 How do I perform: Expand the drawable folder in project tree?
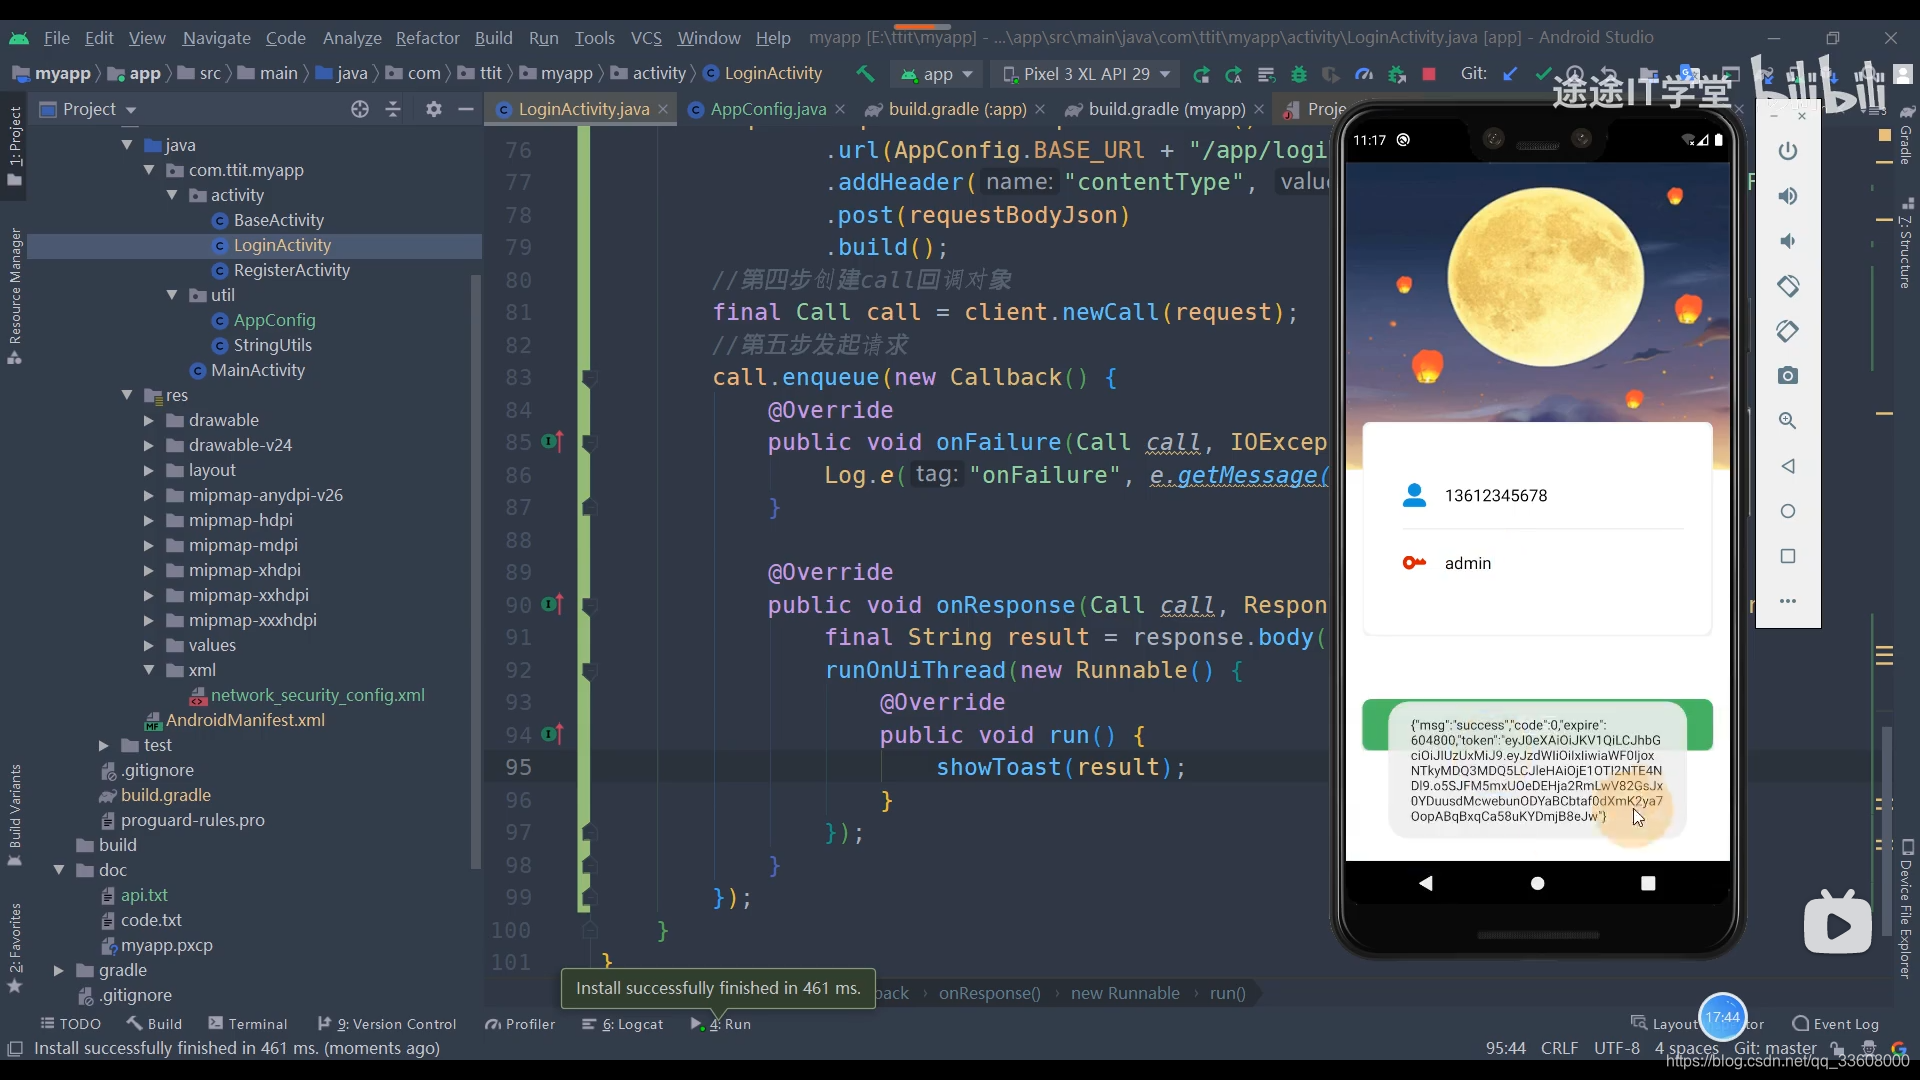coord(150,419)
